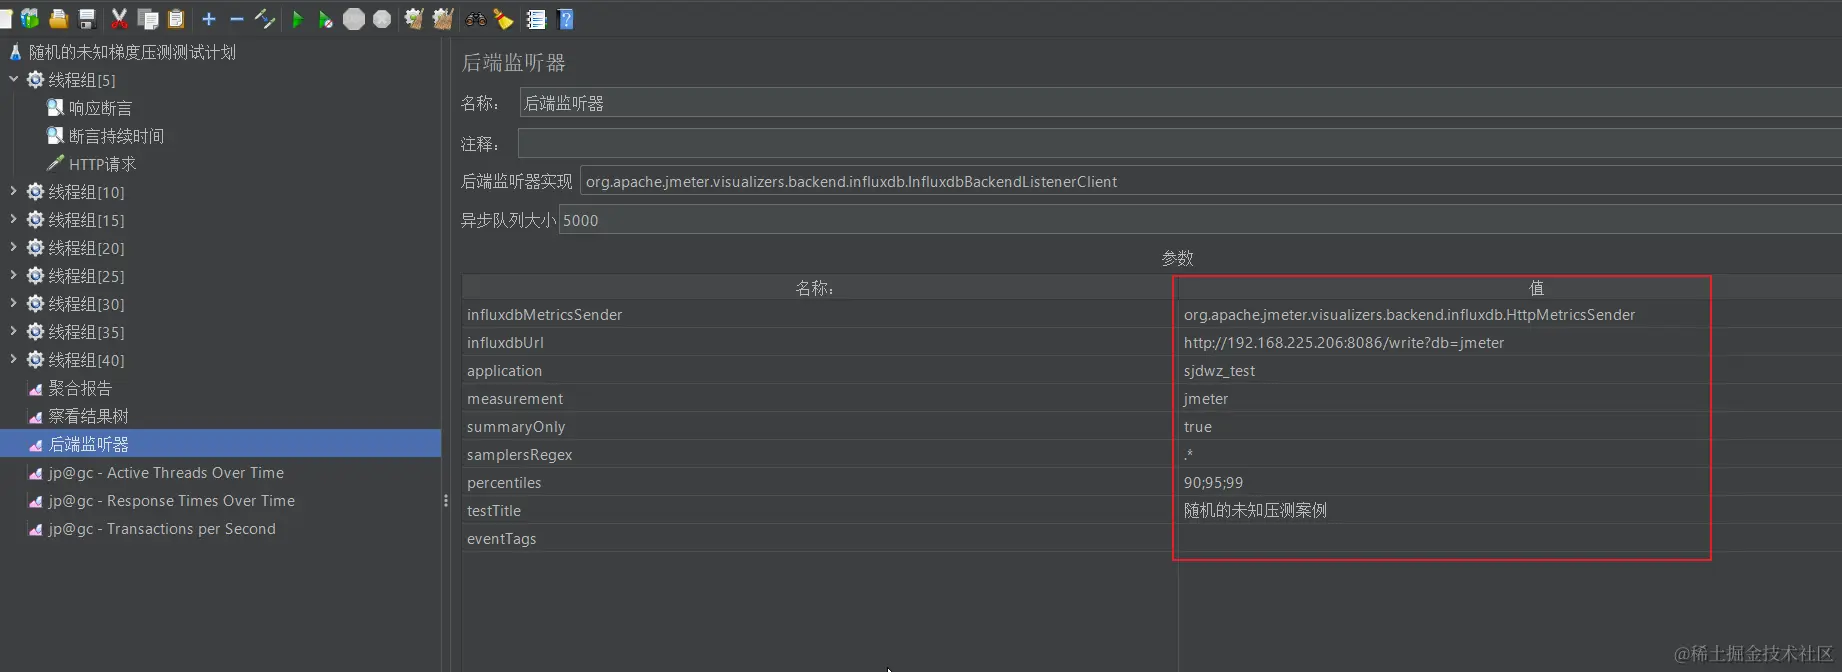1842x672 pixels.
Task: Open Help with question mark icon
Action: pyautogui.click(x=565, y=19)
